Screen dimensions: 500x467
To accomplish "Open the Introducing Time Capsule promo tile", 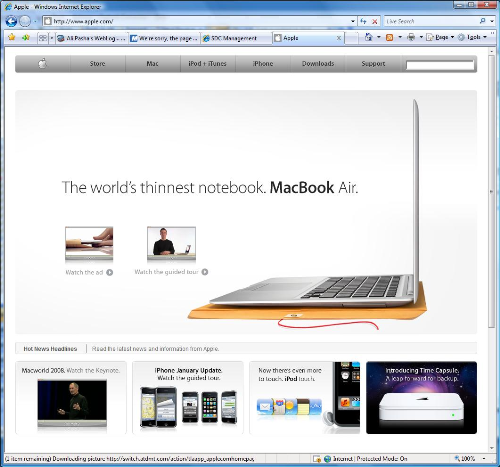I will [x=421, y=397].
